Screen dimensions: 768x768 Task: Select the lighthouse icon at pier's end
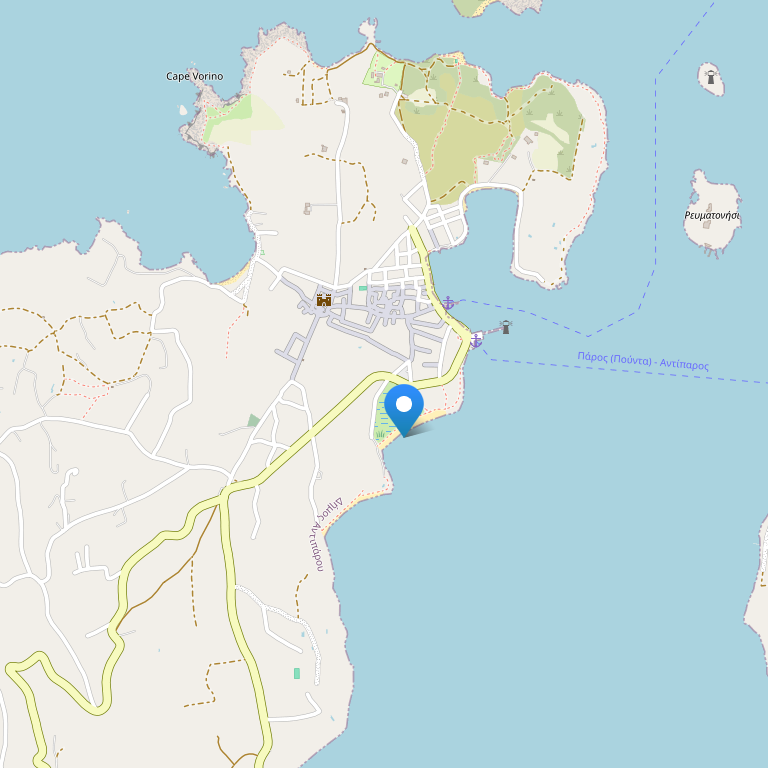(506, 327)
